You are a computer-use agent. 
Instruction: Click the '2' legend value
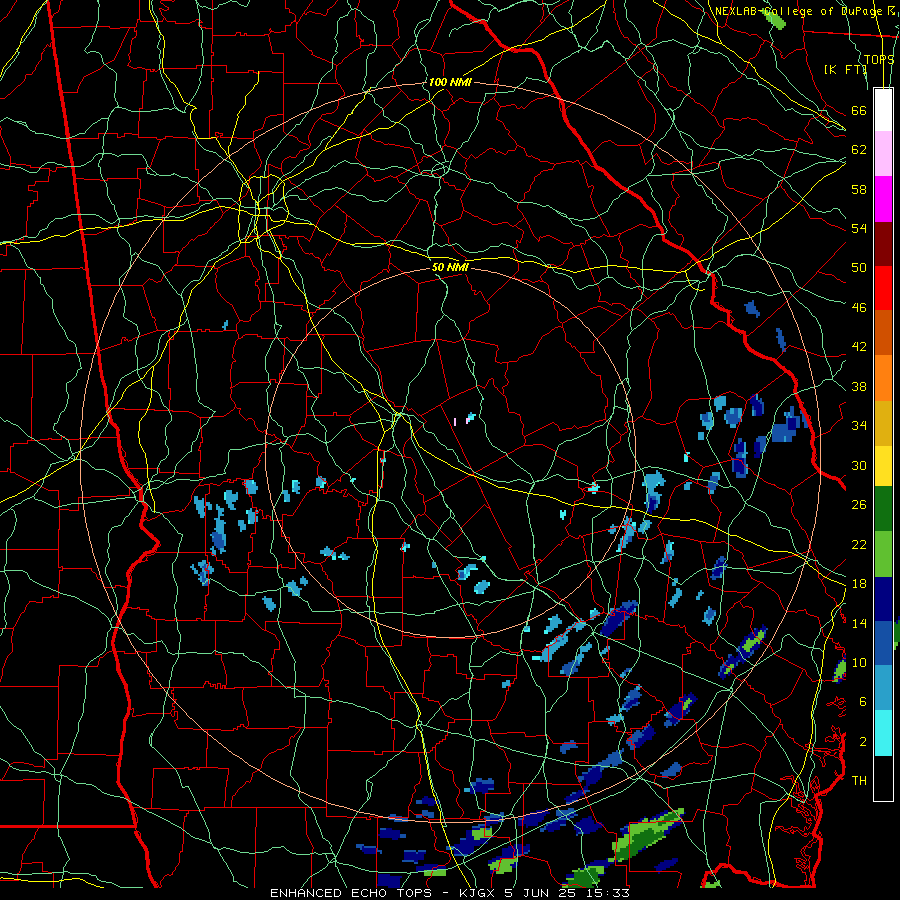point(863,742)
